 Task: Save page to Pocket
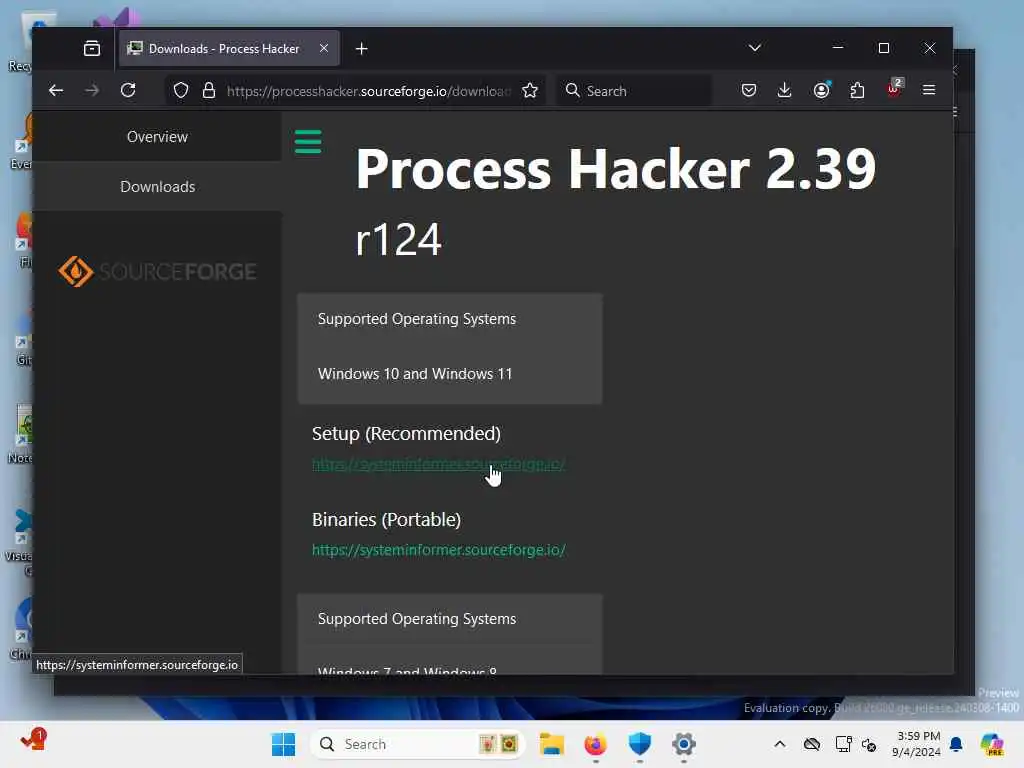click(749, 90)
